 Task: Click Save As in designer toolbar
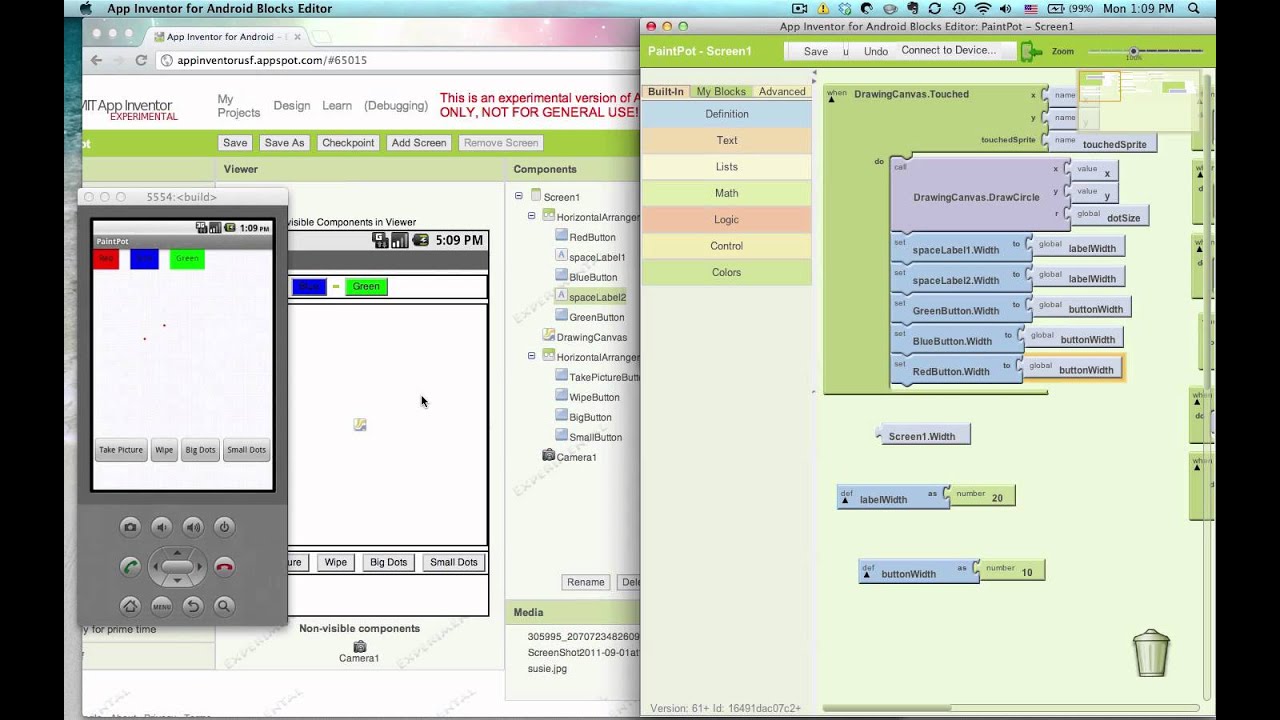(284, 142)
